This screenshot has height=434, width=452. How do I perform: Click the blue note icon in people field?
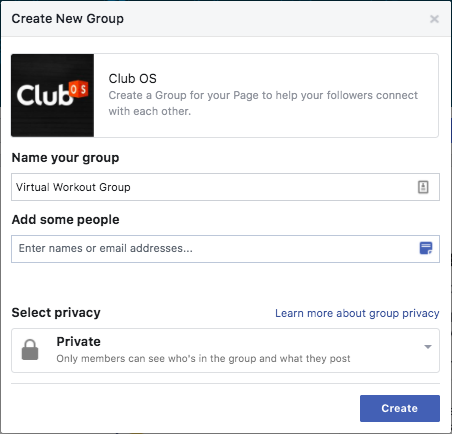(x=426, y=248)
